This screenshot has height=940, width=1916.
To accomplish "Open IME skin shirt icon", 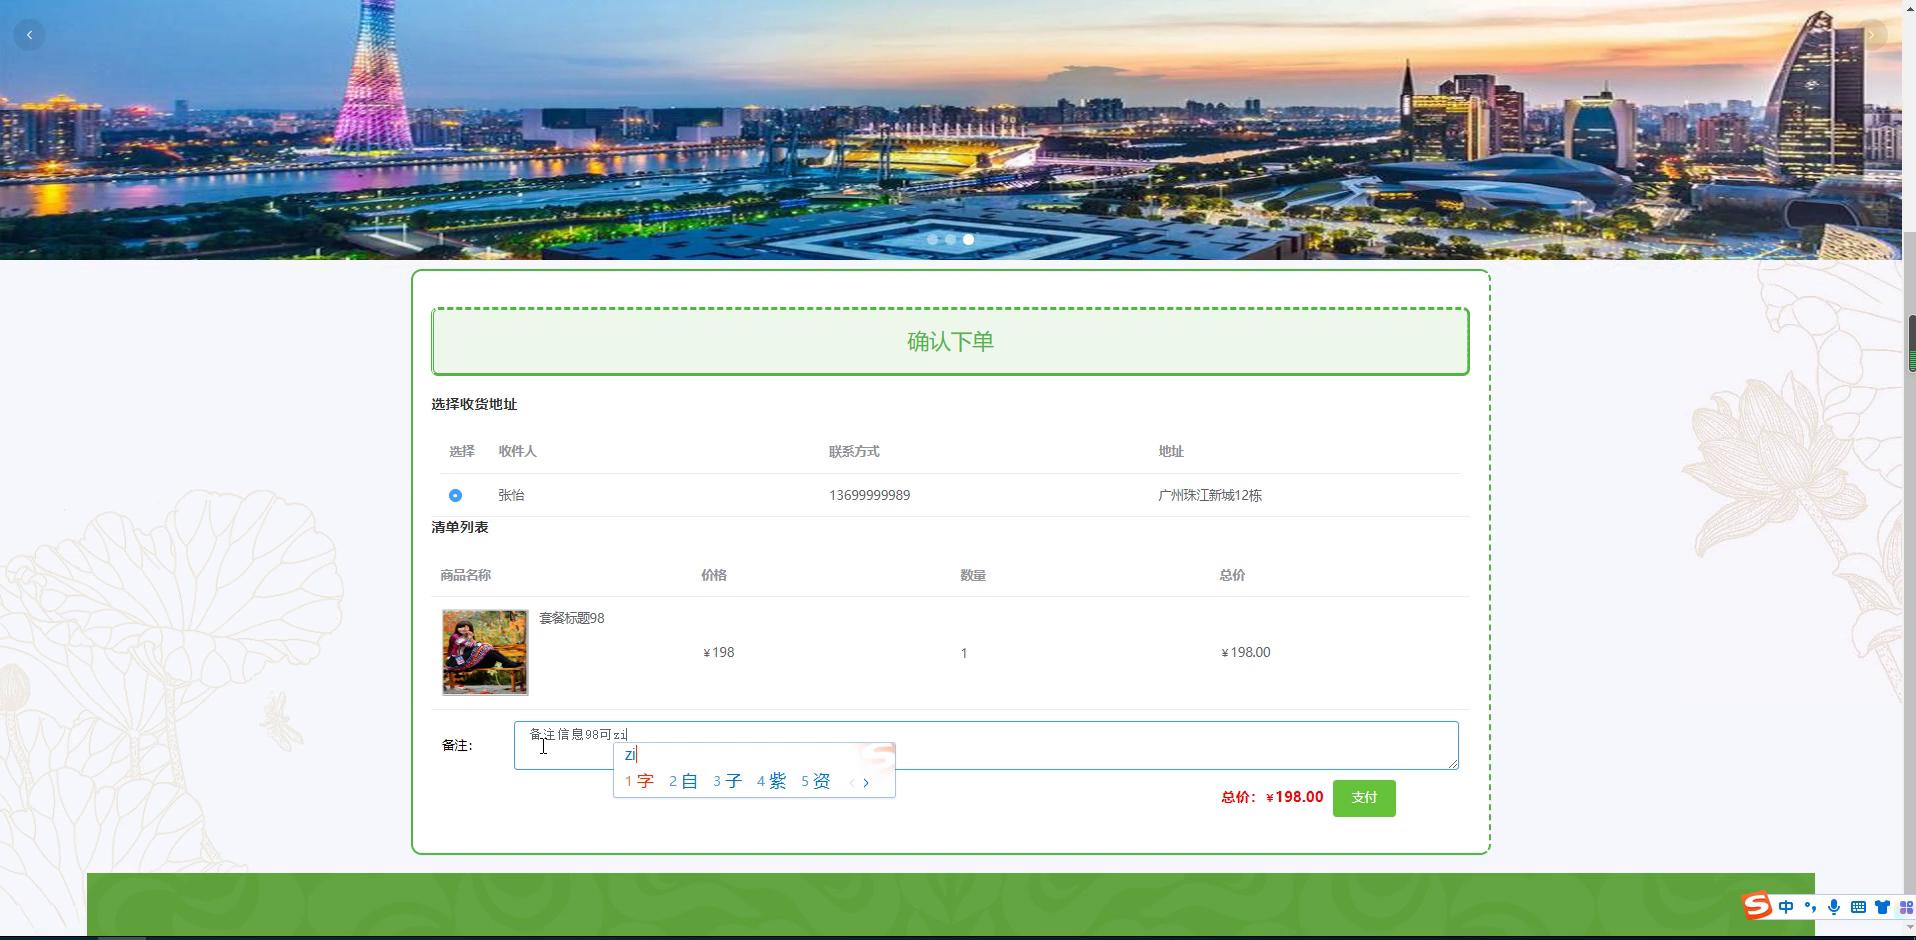I will point(1882,907).
